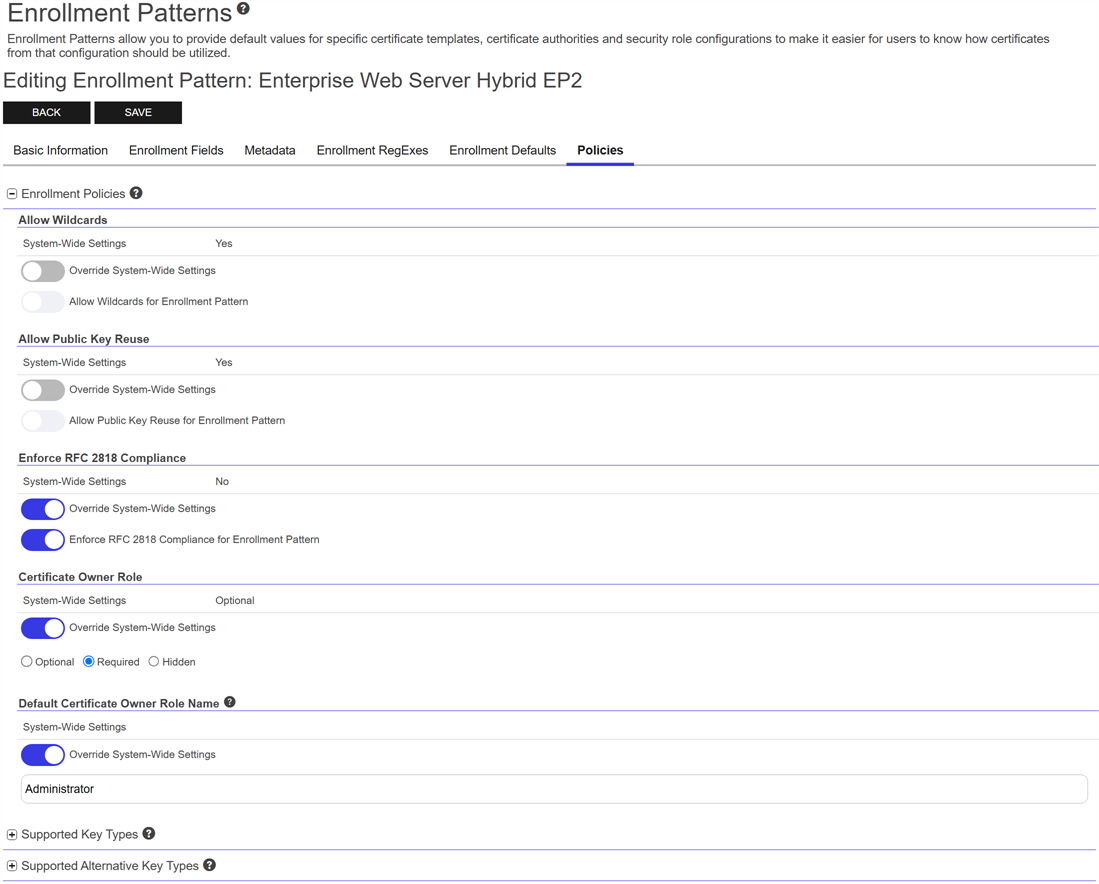Click the BACK button
The width and height of the screenshot is (1099, 884).
click(47, 112)
